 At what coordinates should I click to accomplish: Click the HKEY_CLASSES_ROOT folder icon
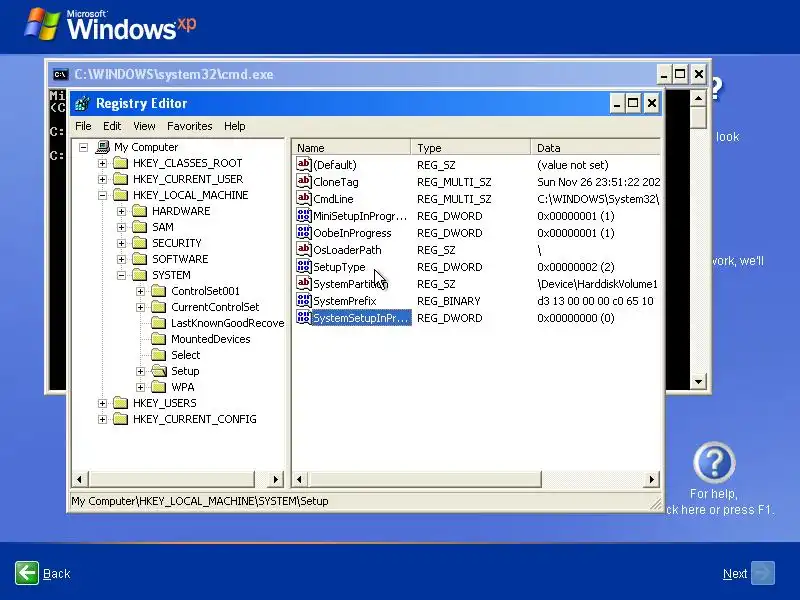(x=120, y=163)
